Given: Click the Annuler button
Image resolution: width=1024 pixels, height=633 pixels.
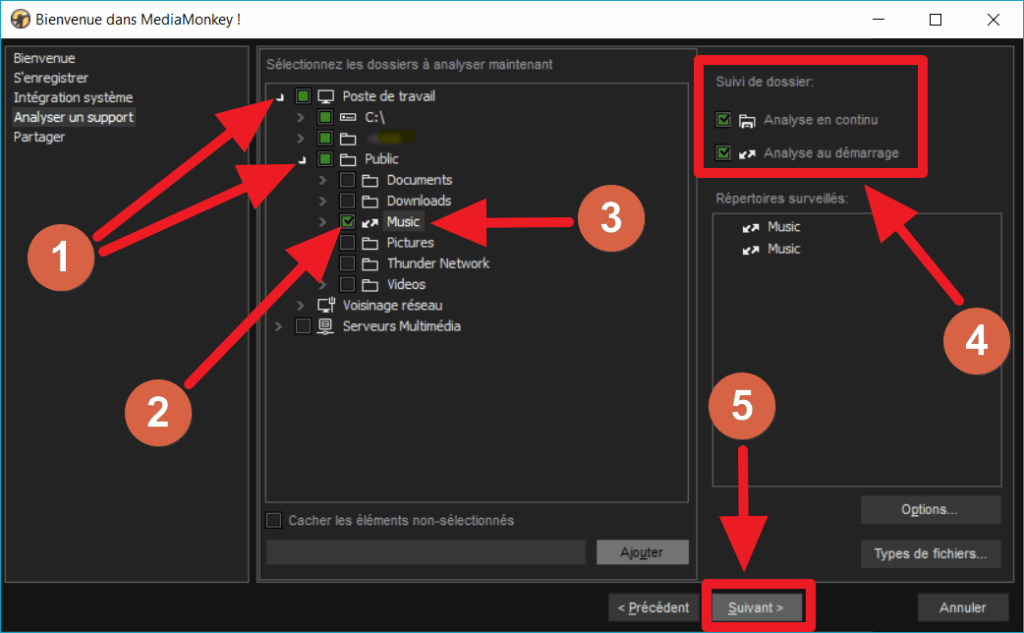Looking at the screenshot, I should pyautogui.click(x=962, y=608).
